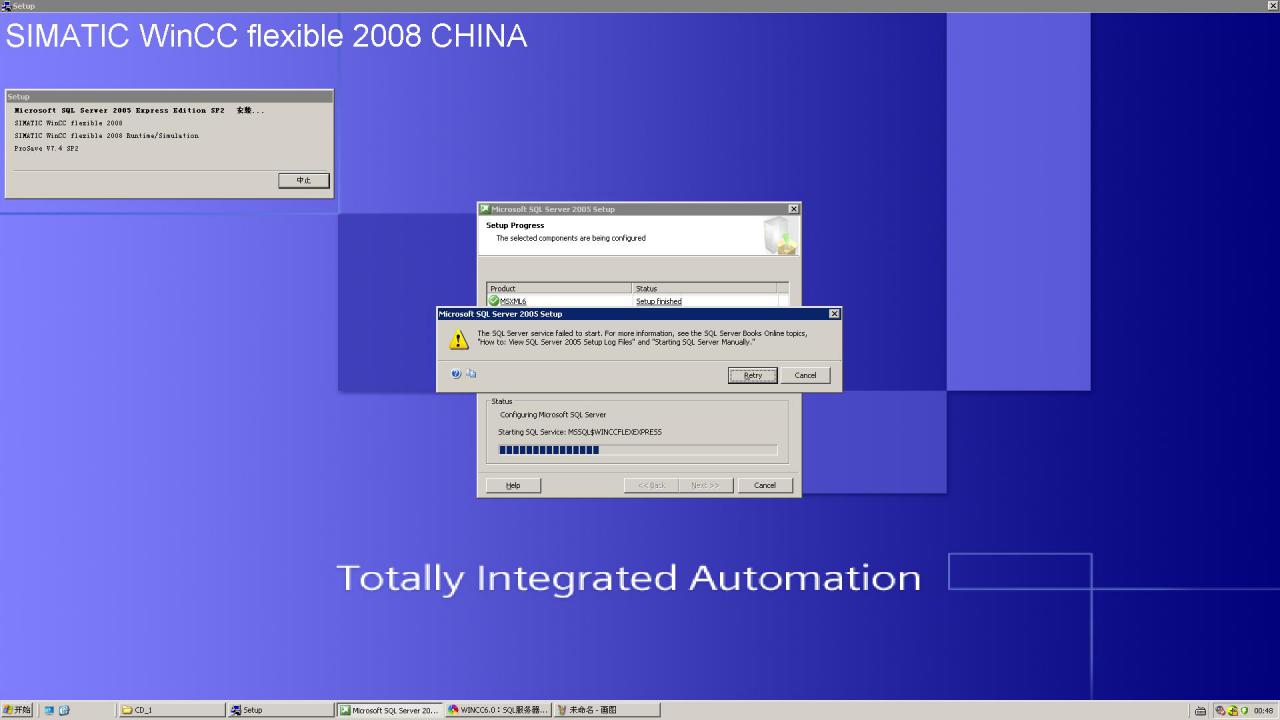Close the SQL Server error message box
Viewport: 1280px width, 720px height.
point(834,314)
